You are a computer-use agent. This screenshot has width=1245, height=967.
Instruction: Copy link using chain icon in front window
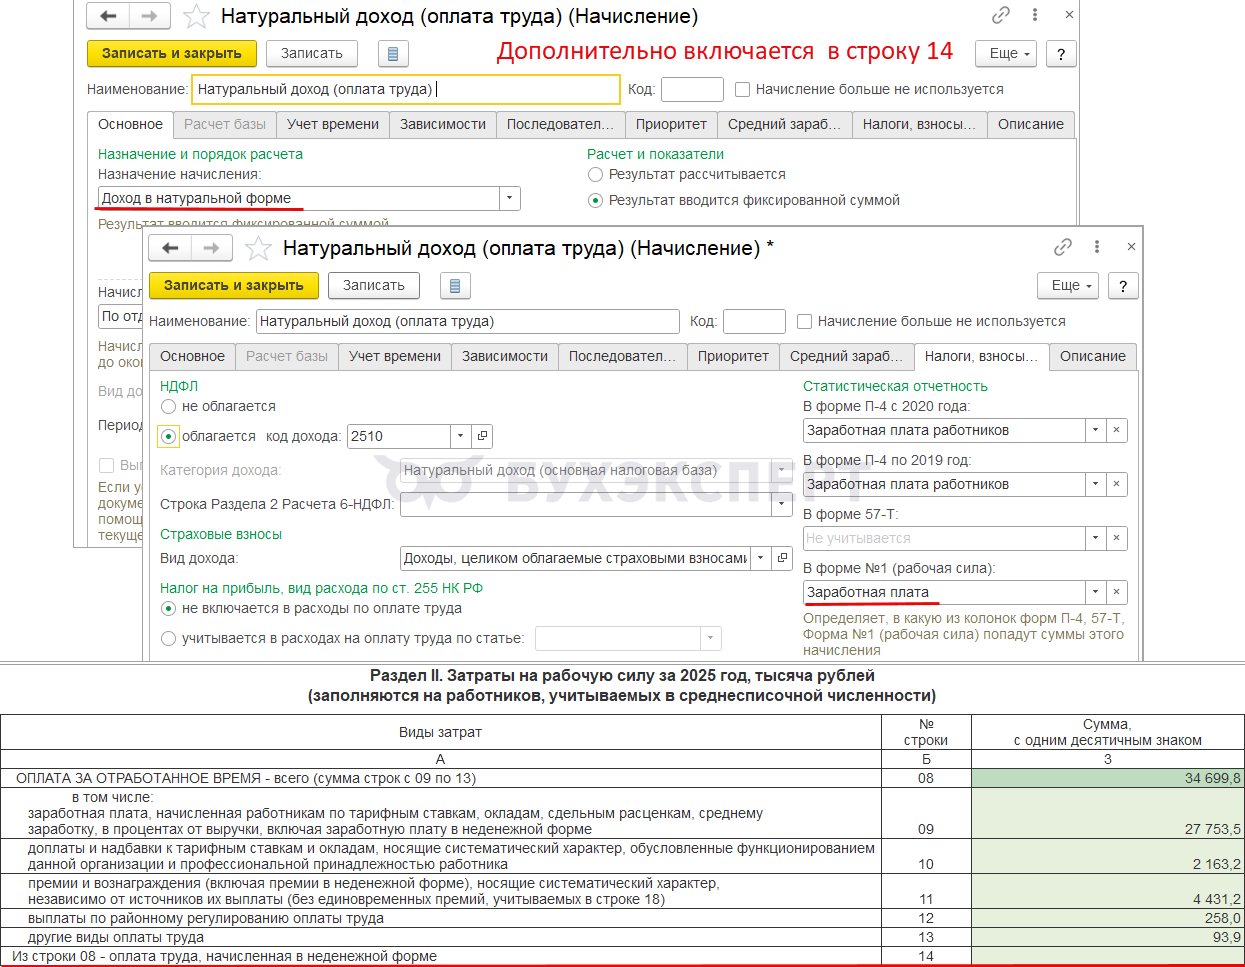point(1063,247)
